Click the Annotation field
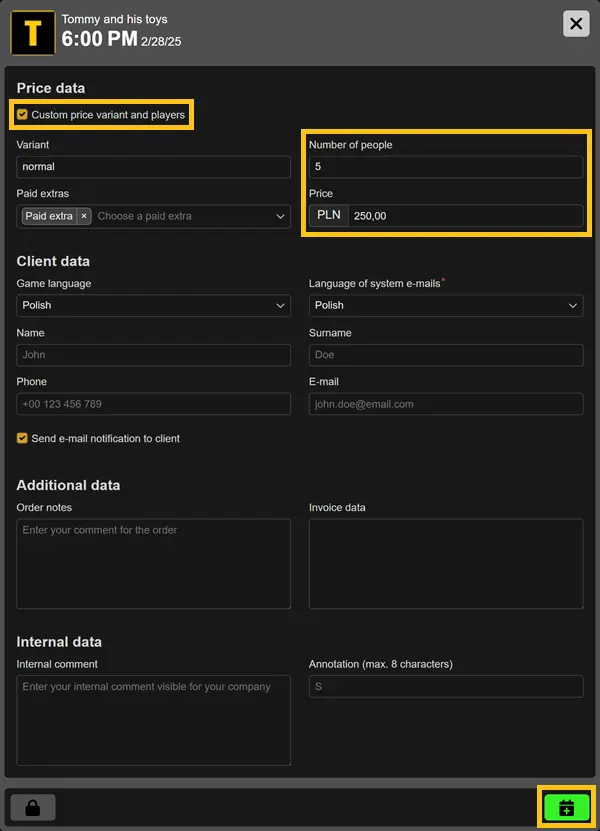 [445, 686]
